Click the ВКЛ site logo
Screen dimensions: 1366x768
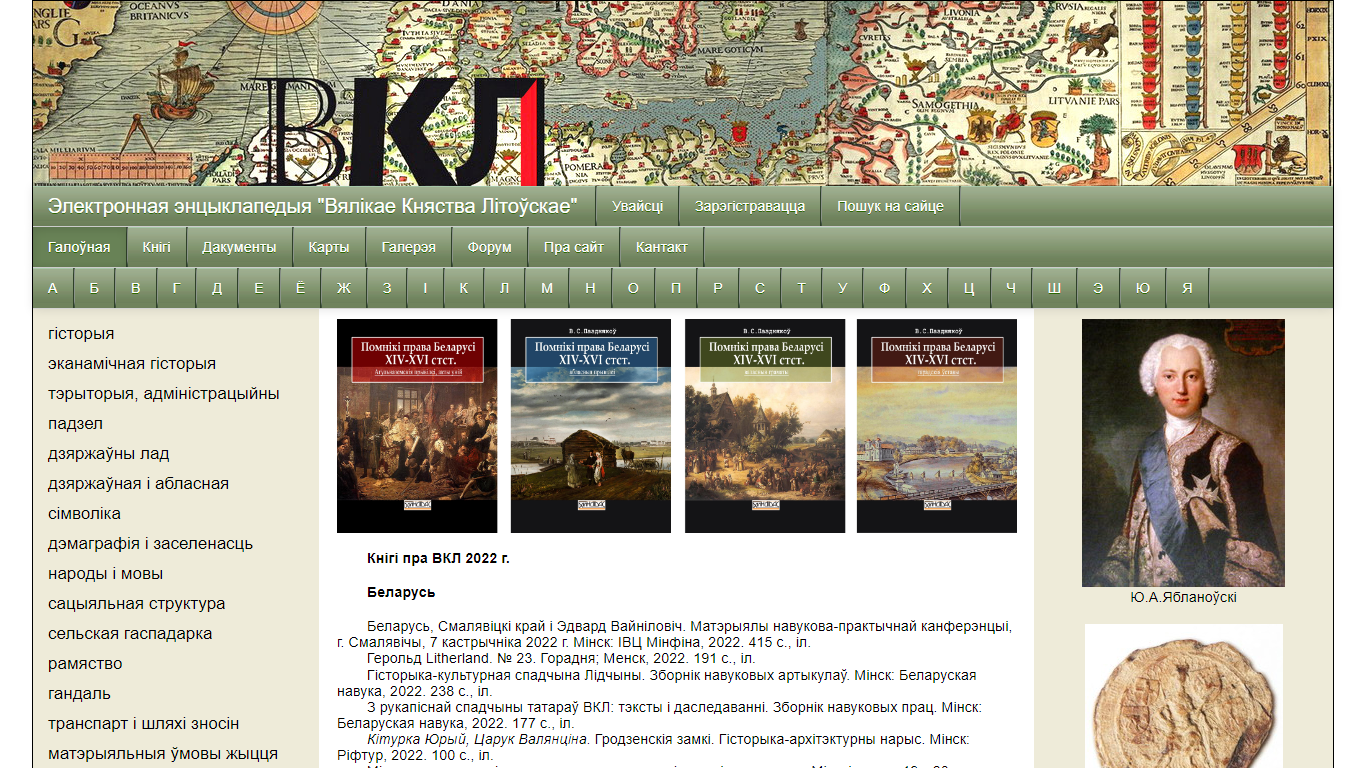(395, 131)
